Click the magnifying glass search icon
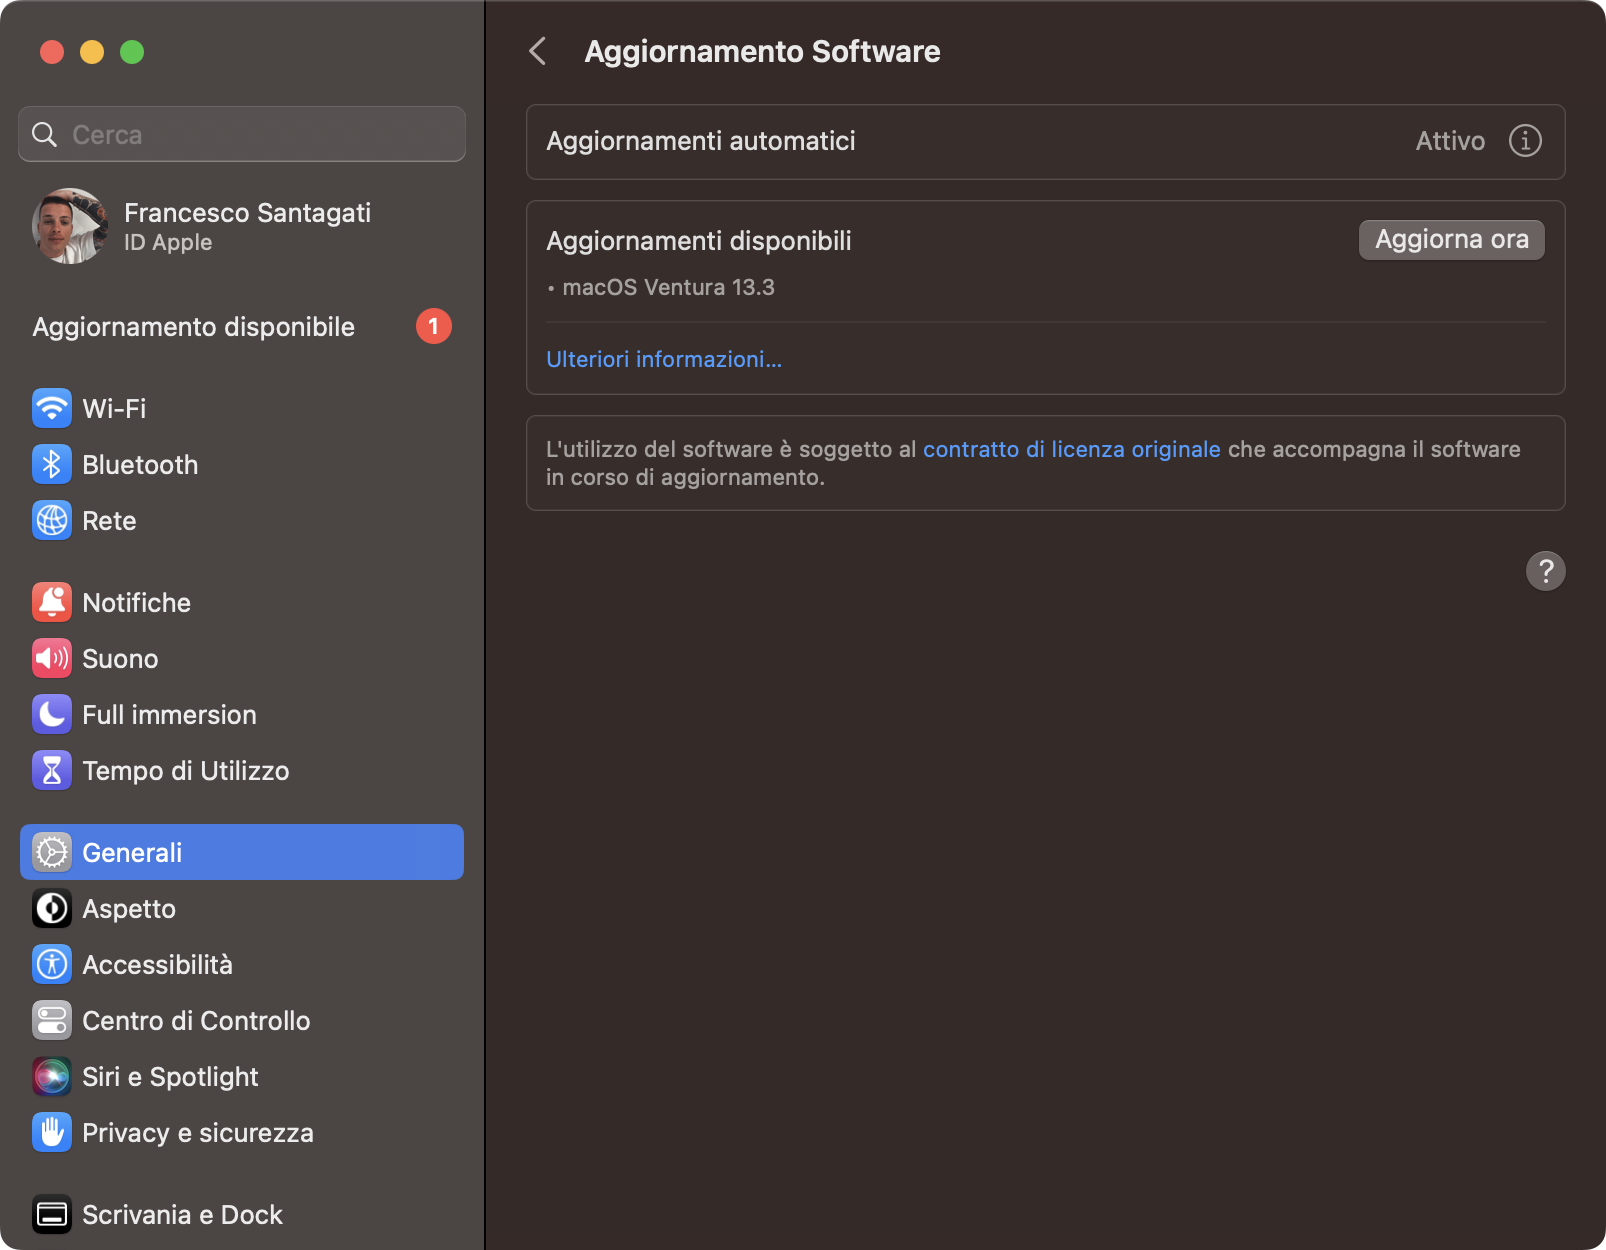The height and width of the screenshot is (1250, 1606). click(45, 134)
